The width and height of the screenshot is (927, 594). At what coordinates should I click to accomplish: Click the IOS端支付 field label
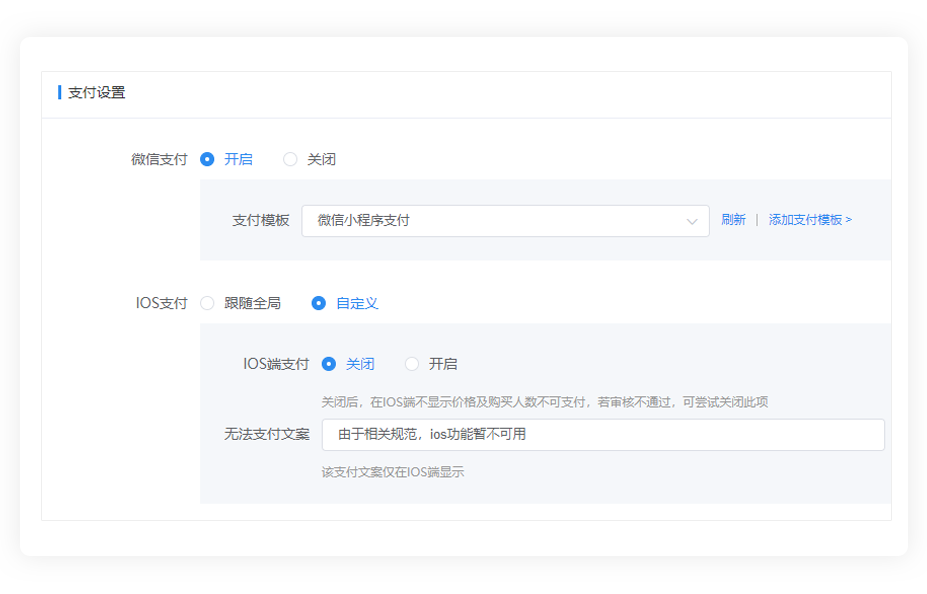pyautogui.click(x=276, y=364)
